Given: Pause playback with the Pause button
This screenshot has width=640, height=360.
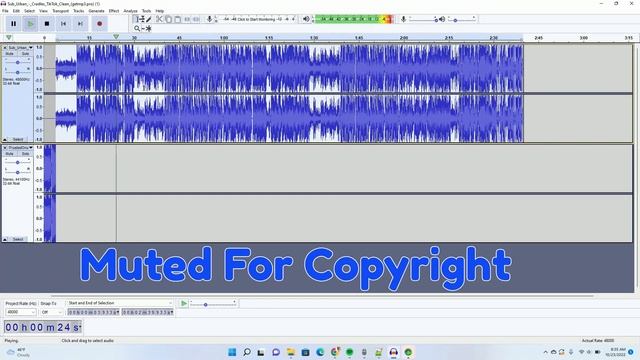Looking at the screenshot, I should (x=13, y=24).
